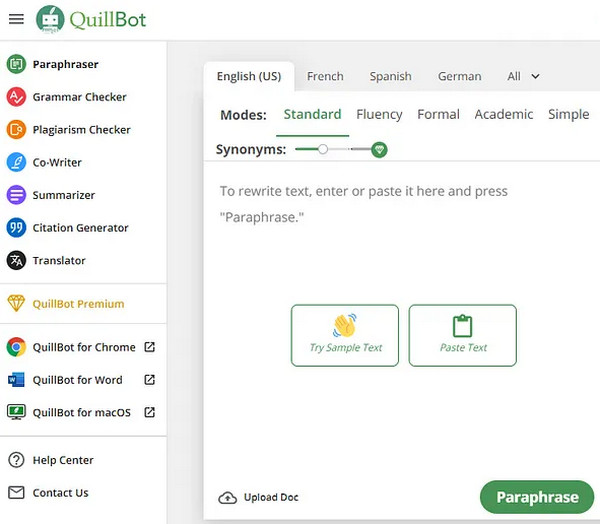Click the Upload Doc label
This screenshot has height=524, width=600.
click(x=271, y=497)
